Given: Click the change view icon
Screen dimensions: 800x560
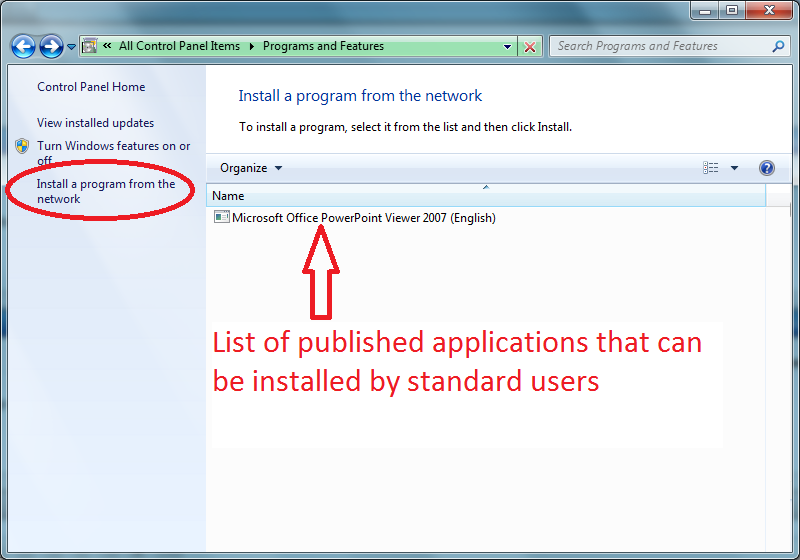Looking at the screenshot, I should point(710,168).
